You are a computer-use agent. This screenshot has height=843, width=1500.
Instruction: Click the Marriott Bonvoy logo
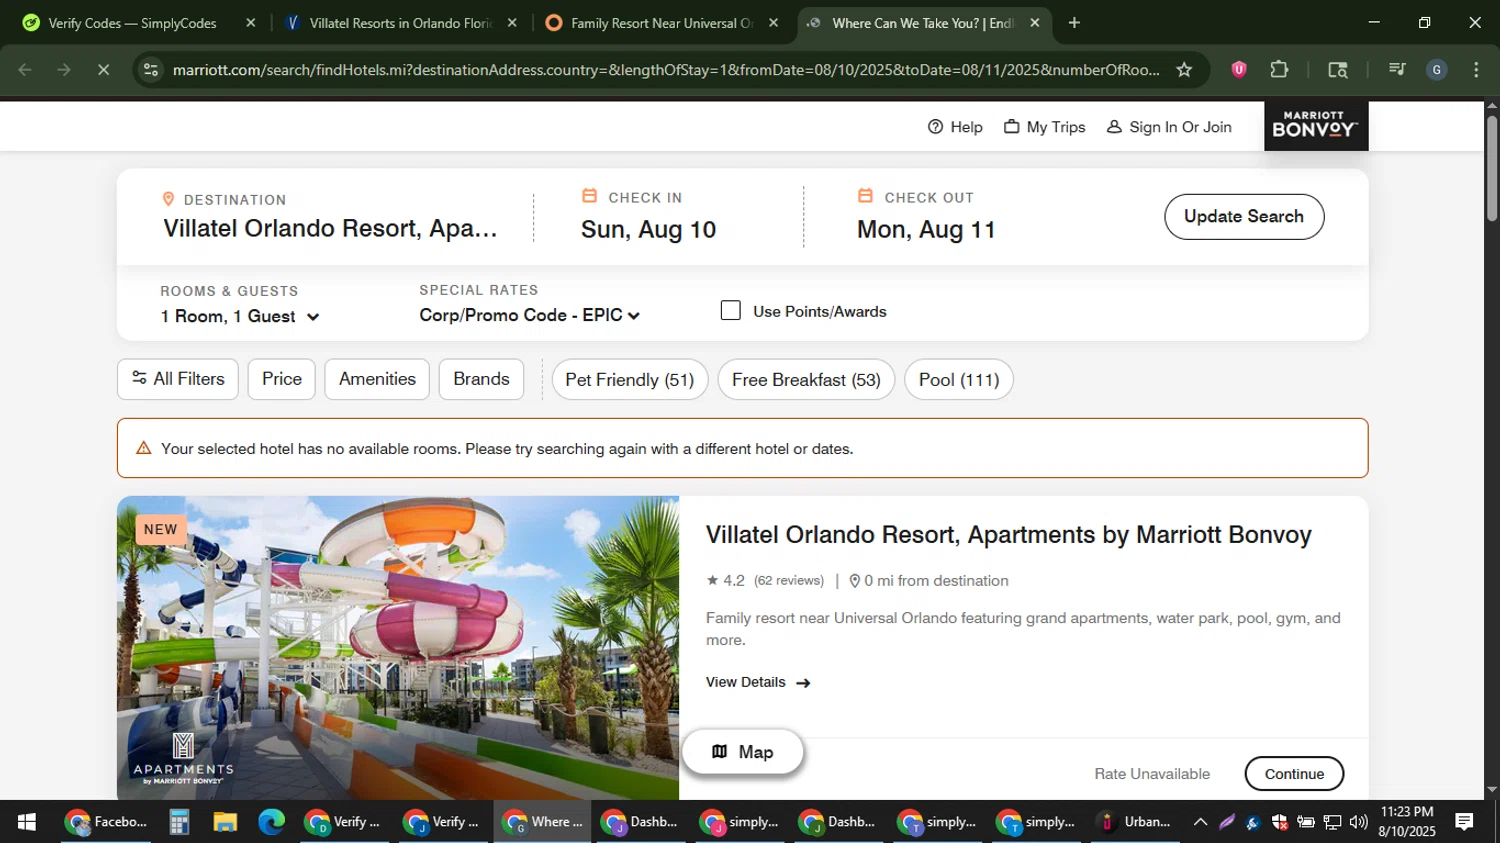pyautogui.click(x=1315, y=126)
